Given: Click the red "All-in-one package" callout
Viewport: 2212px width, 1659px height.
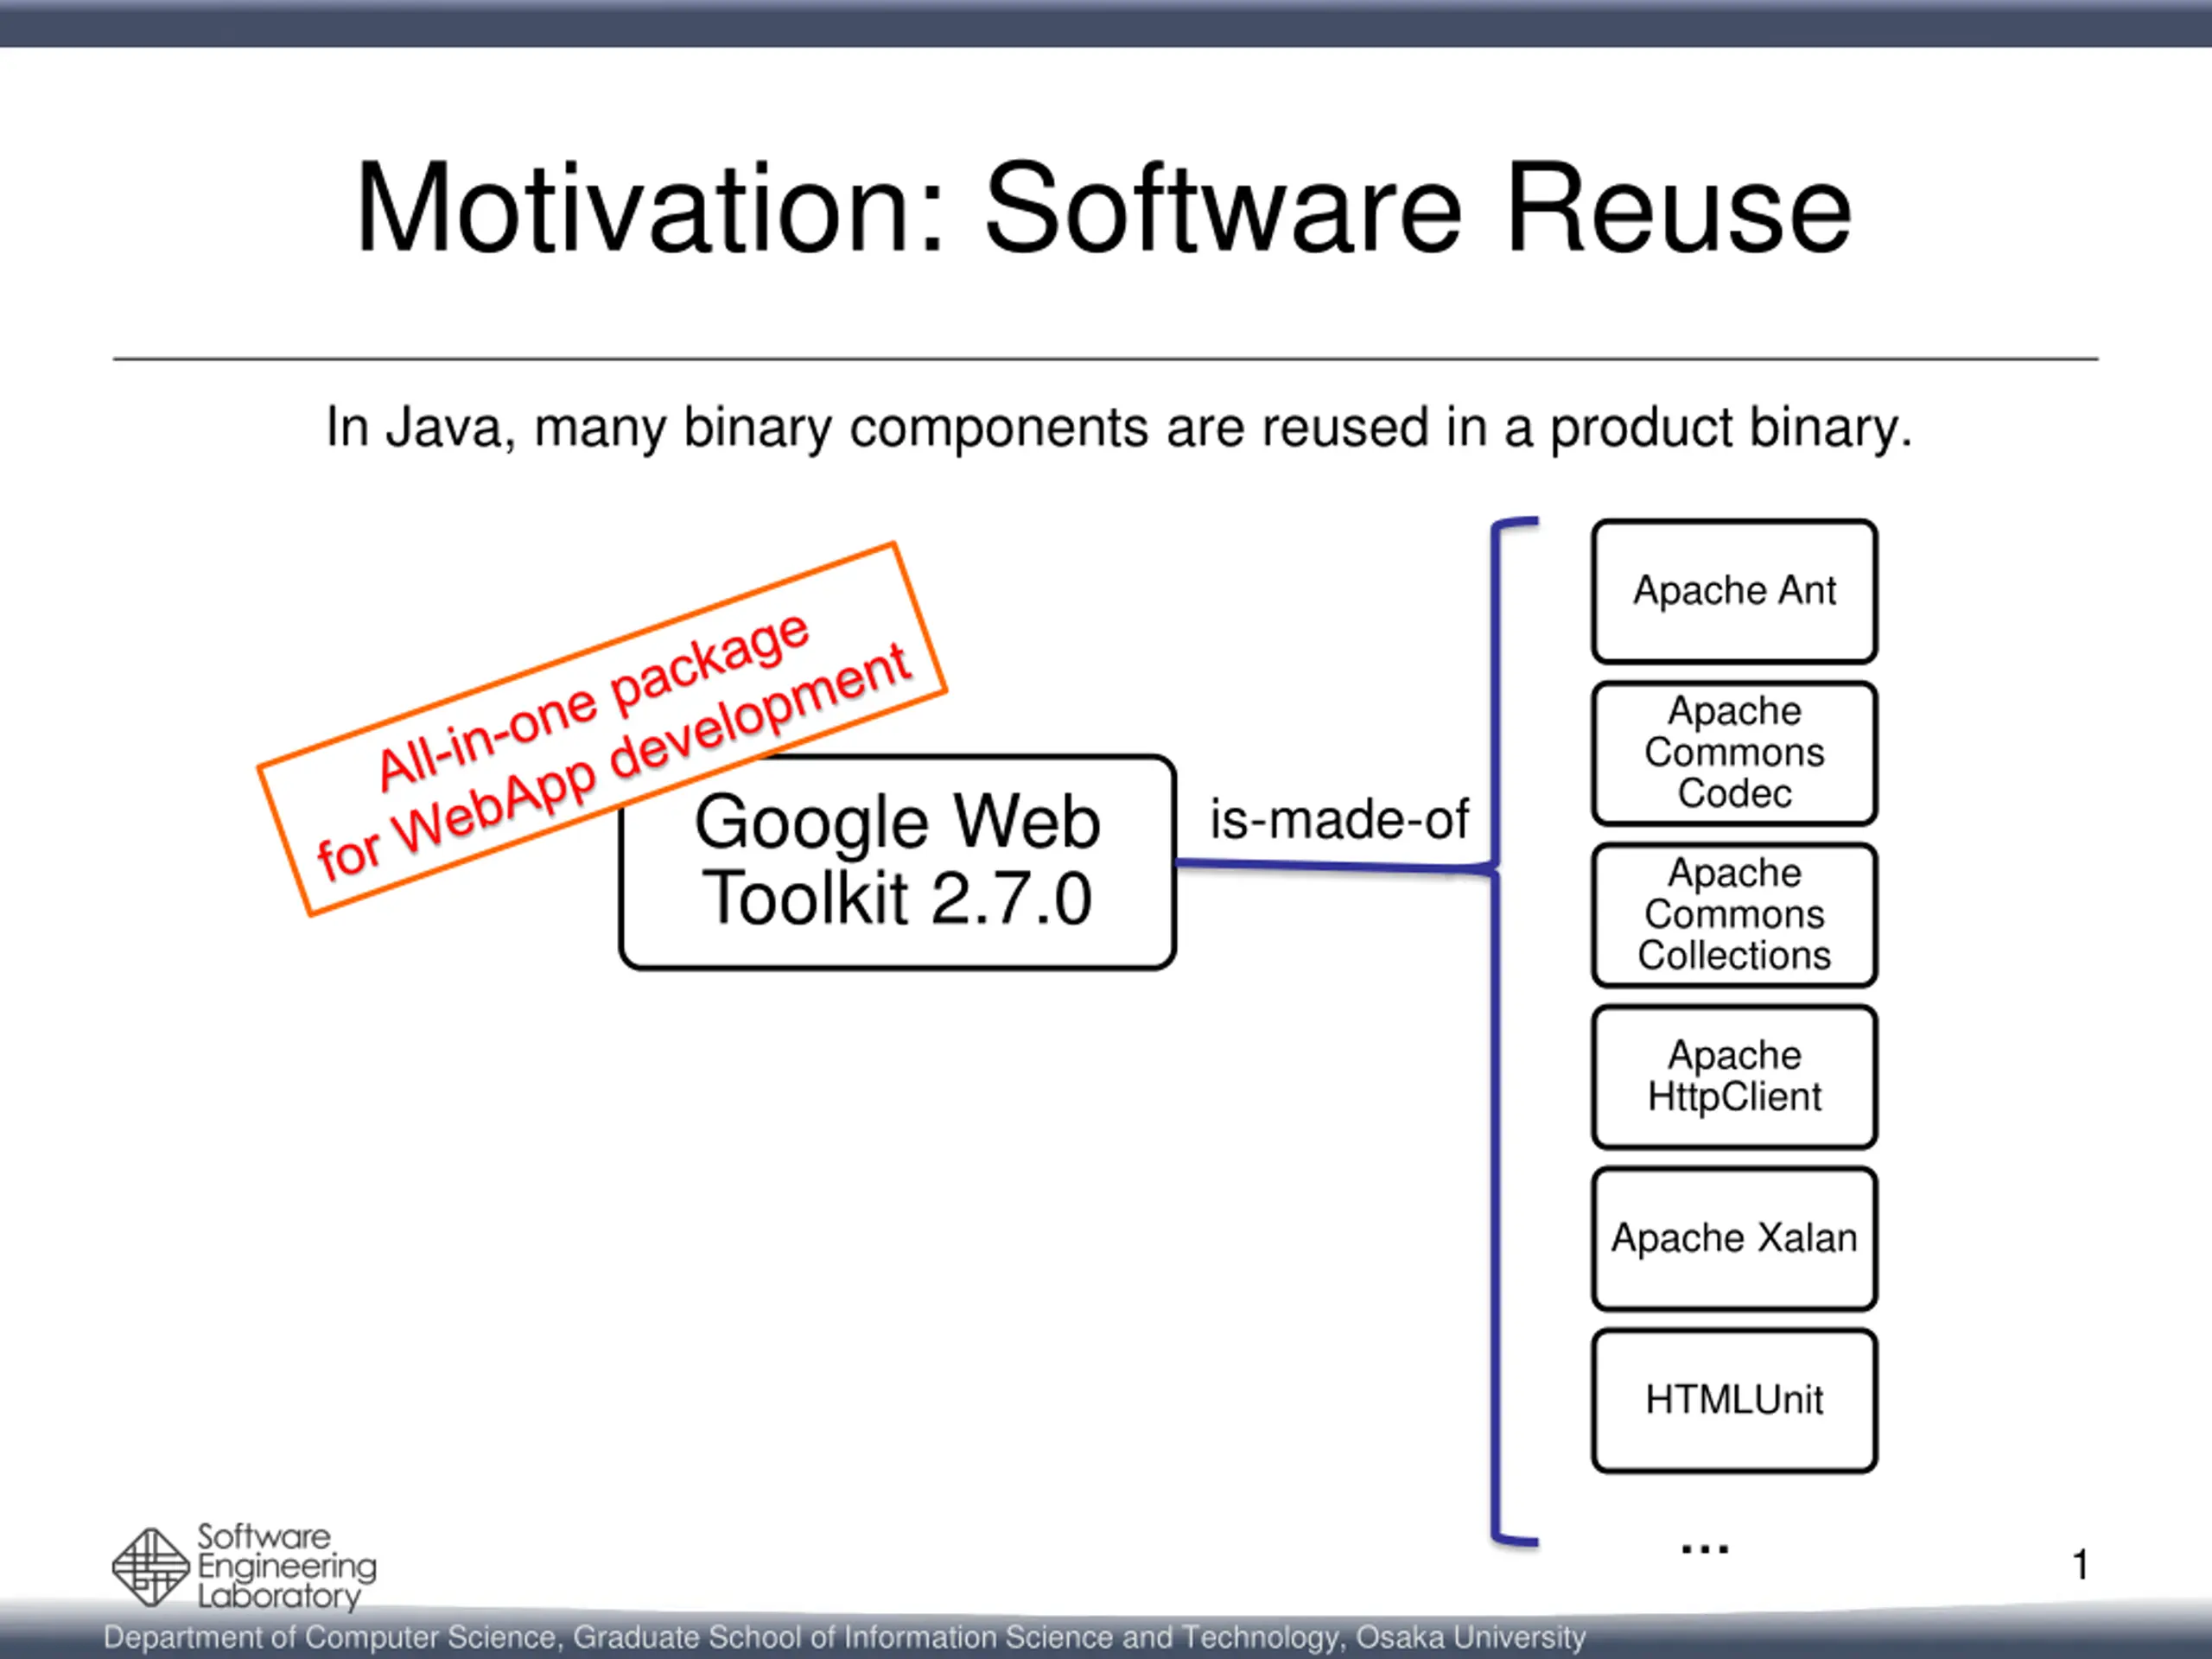Looking at the screenshot, I should [602, 729].
